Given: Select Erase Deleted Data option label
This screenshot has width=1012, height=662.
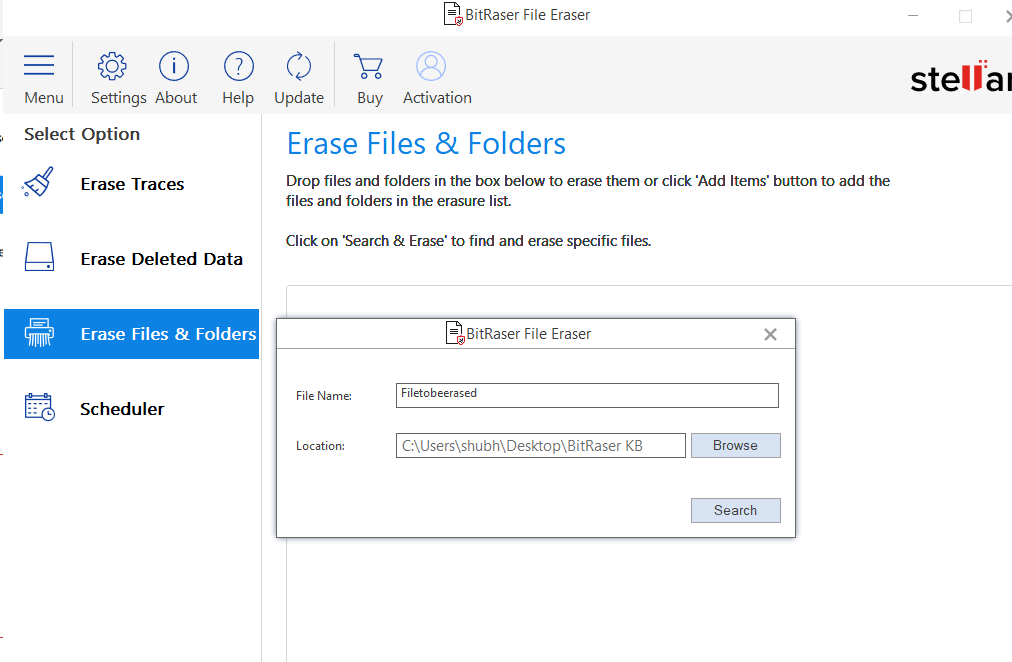Looking at the screenshot, I should coord(161,259).
